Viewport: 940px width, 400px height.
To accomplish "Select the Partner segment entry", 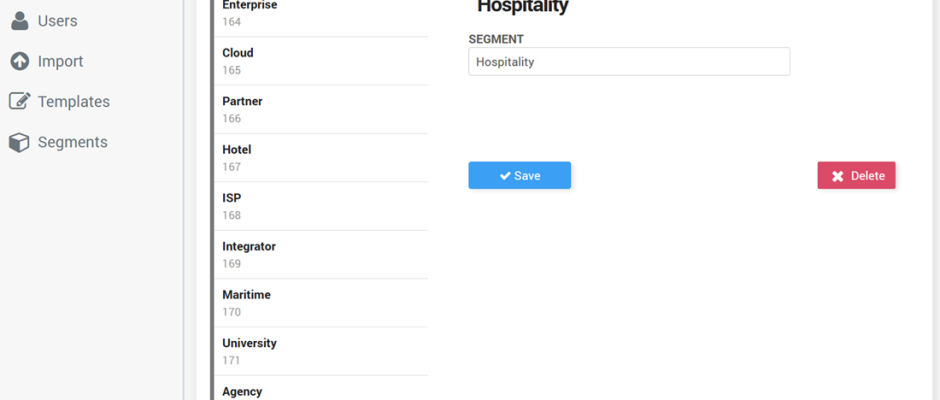I will [321, 110].
